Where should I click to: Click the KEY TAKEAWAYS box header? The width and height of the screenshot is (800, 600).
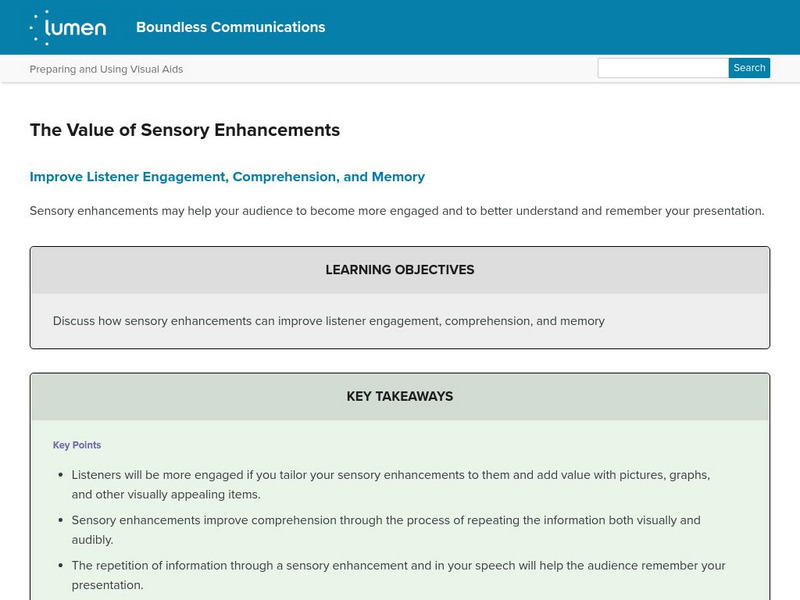(x=400, y=396)
